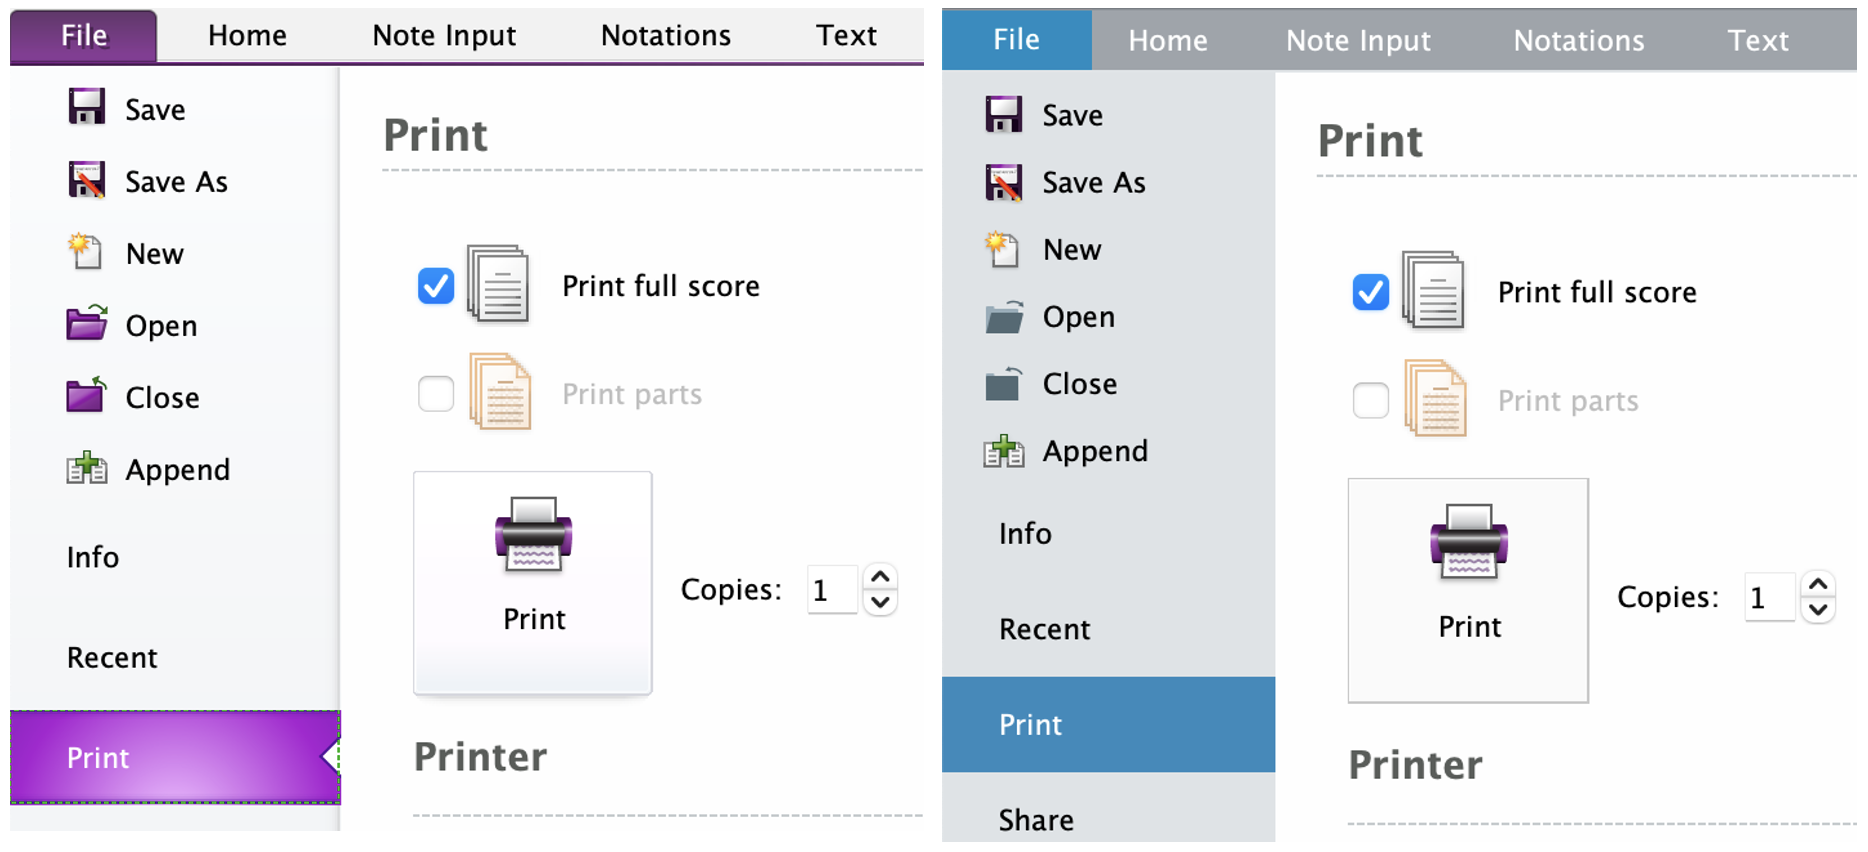Click the Append icon in blue theme sidebar

[x=1004, y=451]
